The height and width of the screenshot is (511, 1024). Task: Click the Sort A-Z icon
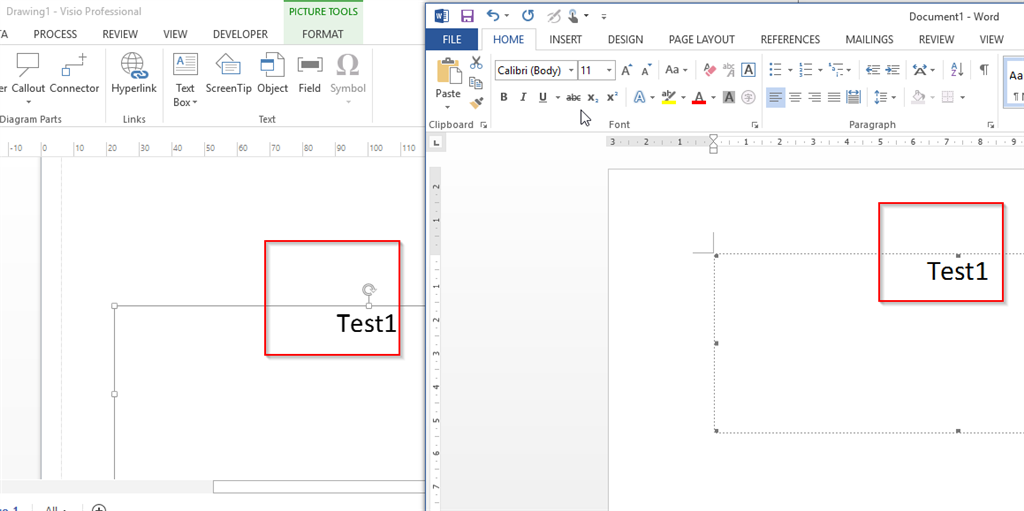click(957, 69)
